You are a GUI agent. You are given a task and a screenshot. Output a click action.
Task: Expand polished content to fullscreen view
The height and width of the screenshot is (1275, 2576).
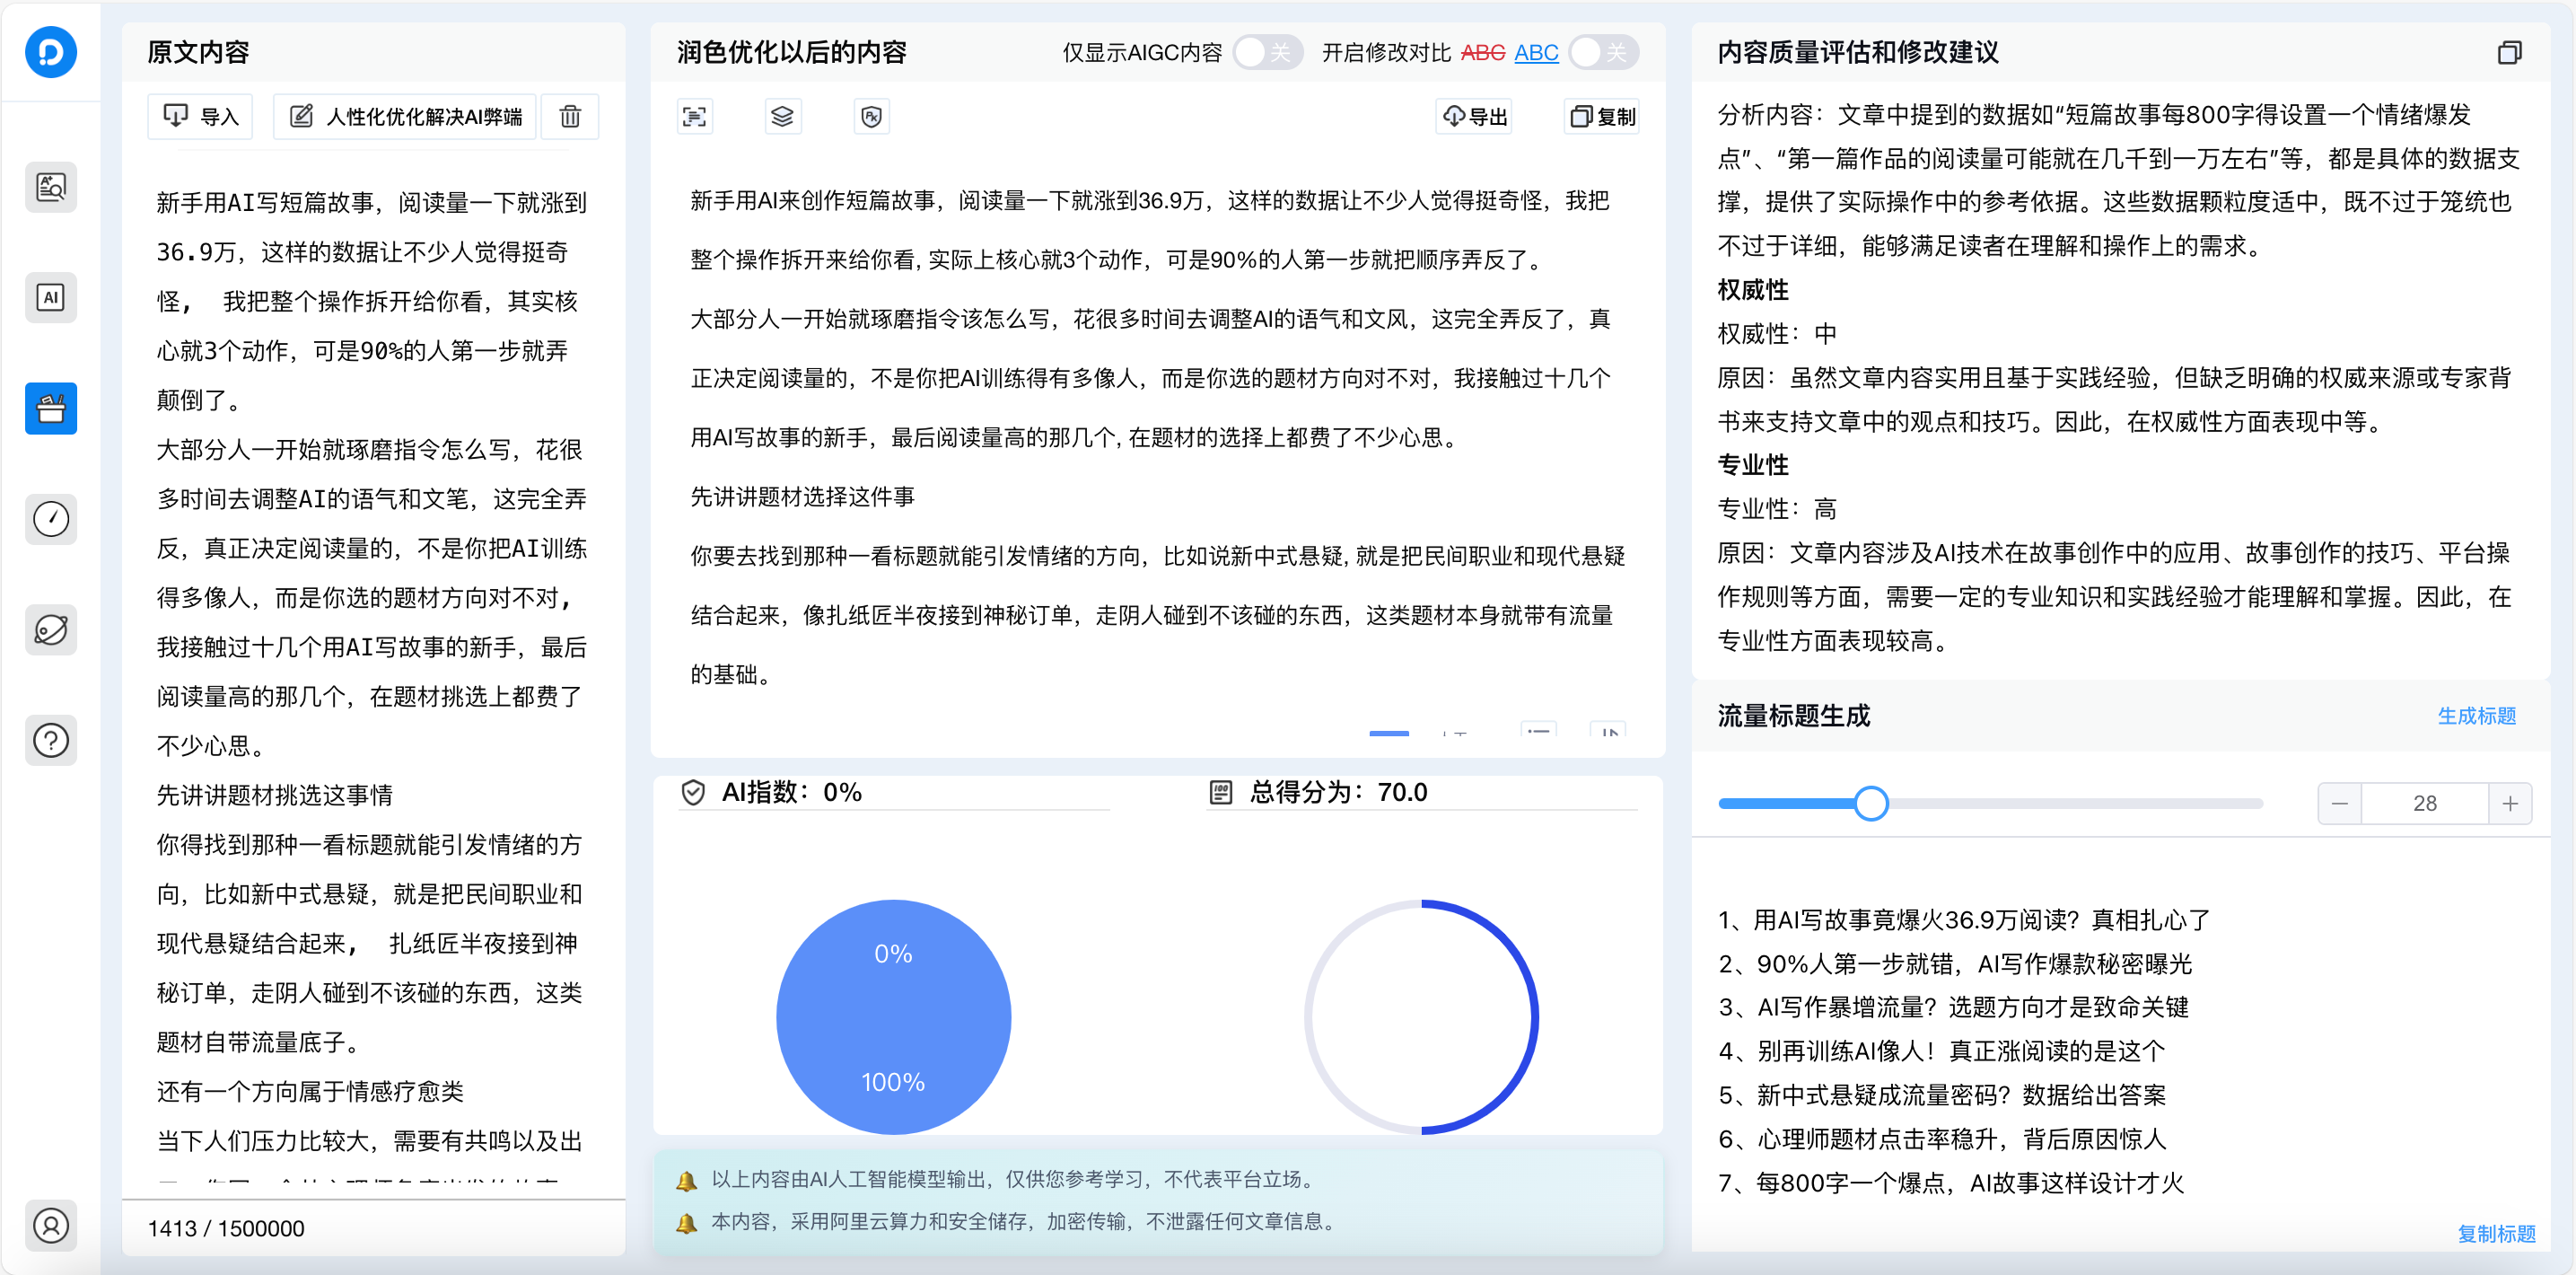[694, 116]
